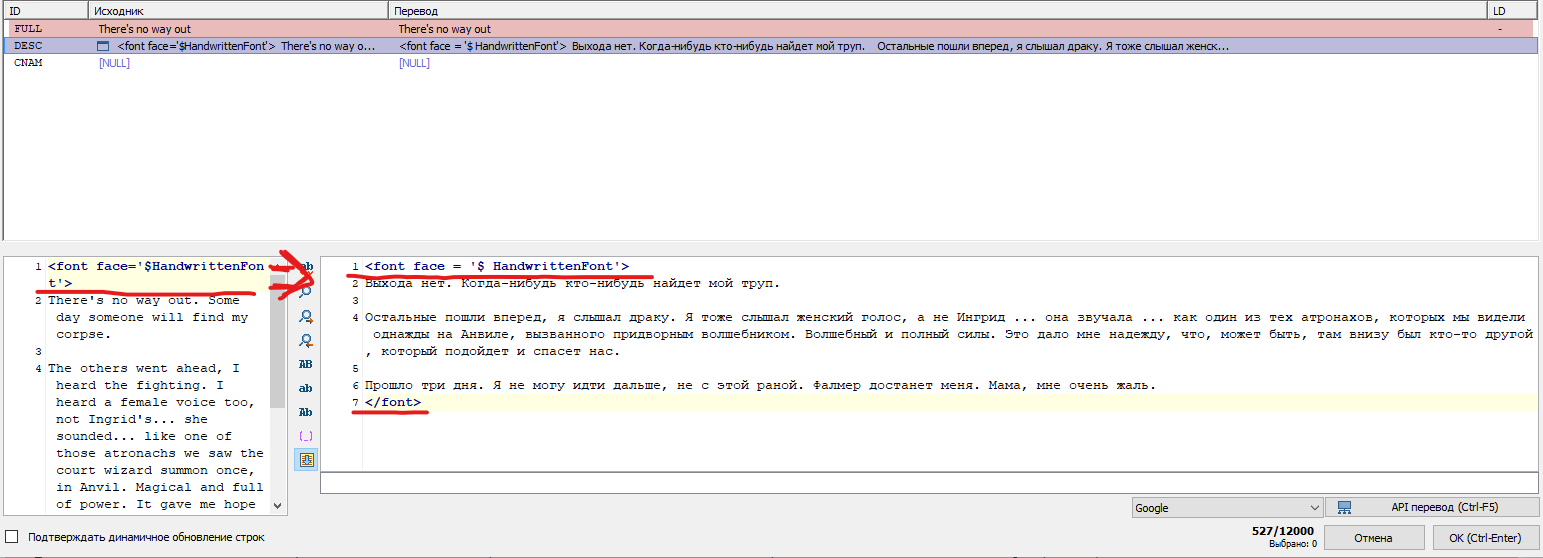Click the 'LD' column header
The height and width of the screenshot is (558, 1543).
click(1512, 10)
